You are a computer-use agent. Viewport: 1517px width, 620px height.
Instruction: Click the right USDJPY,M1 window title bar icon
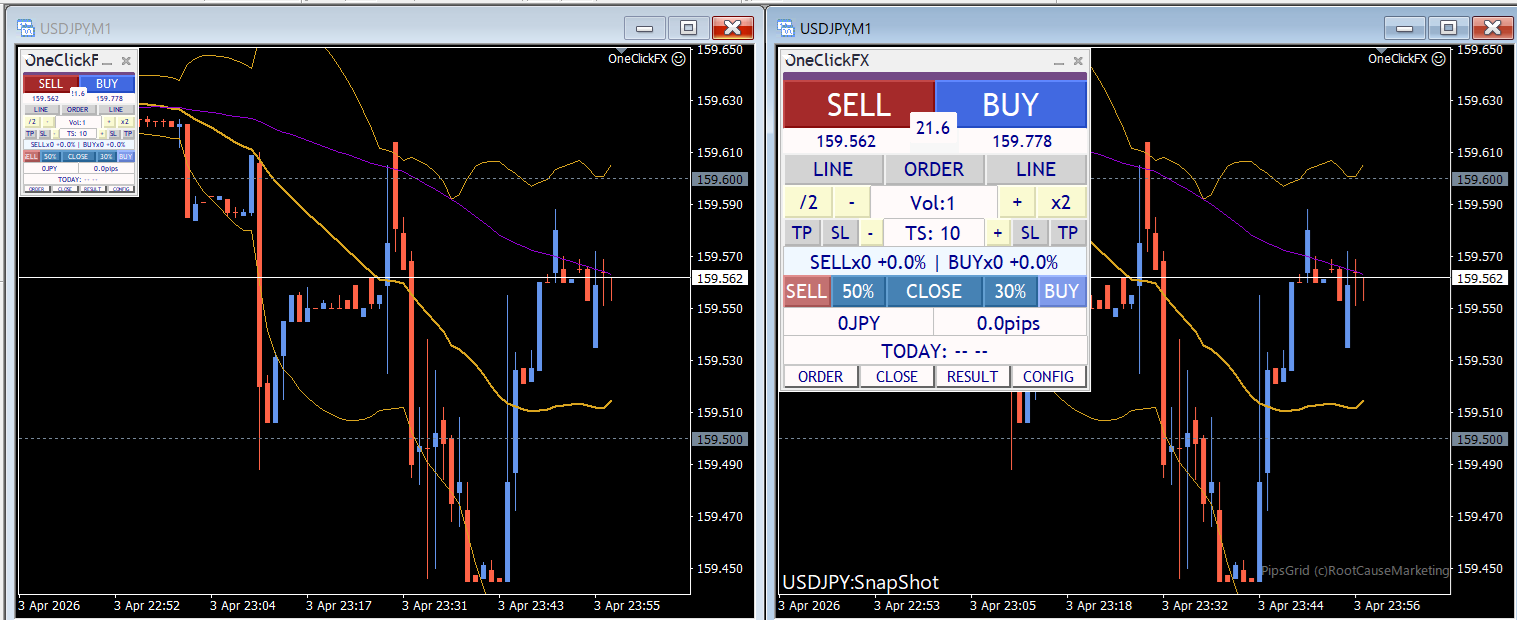click(x=786, y=28)
